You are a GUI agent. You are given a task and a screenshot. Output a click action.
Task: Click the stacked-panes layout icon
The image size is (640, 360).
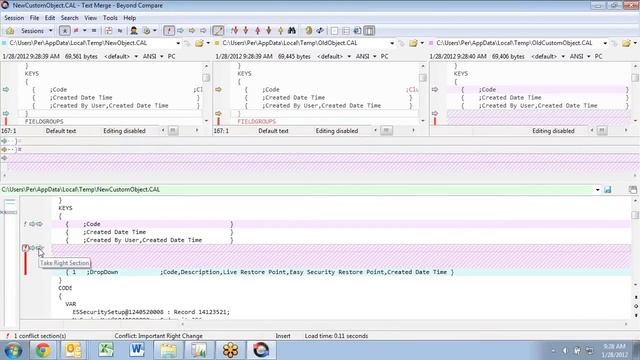346,31
